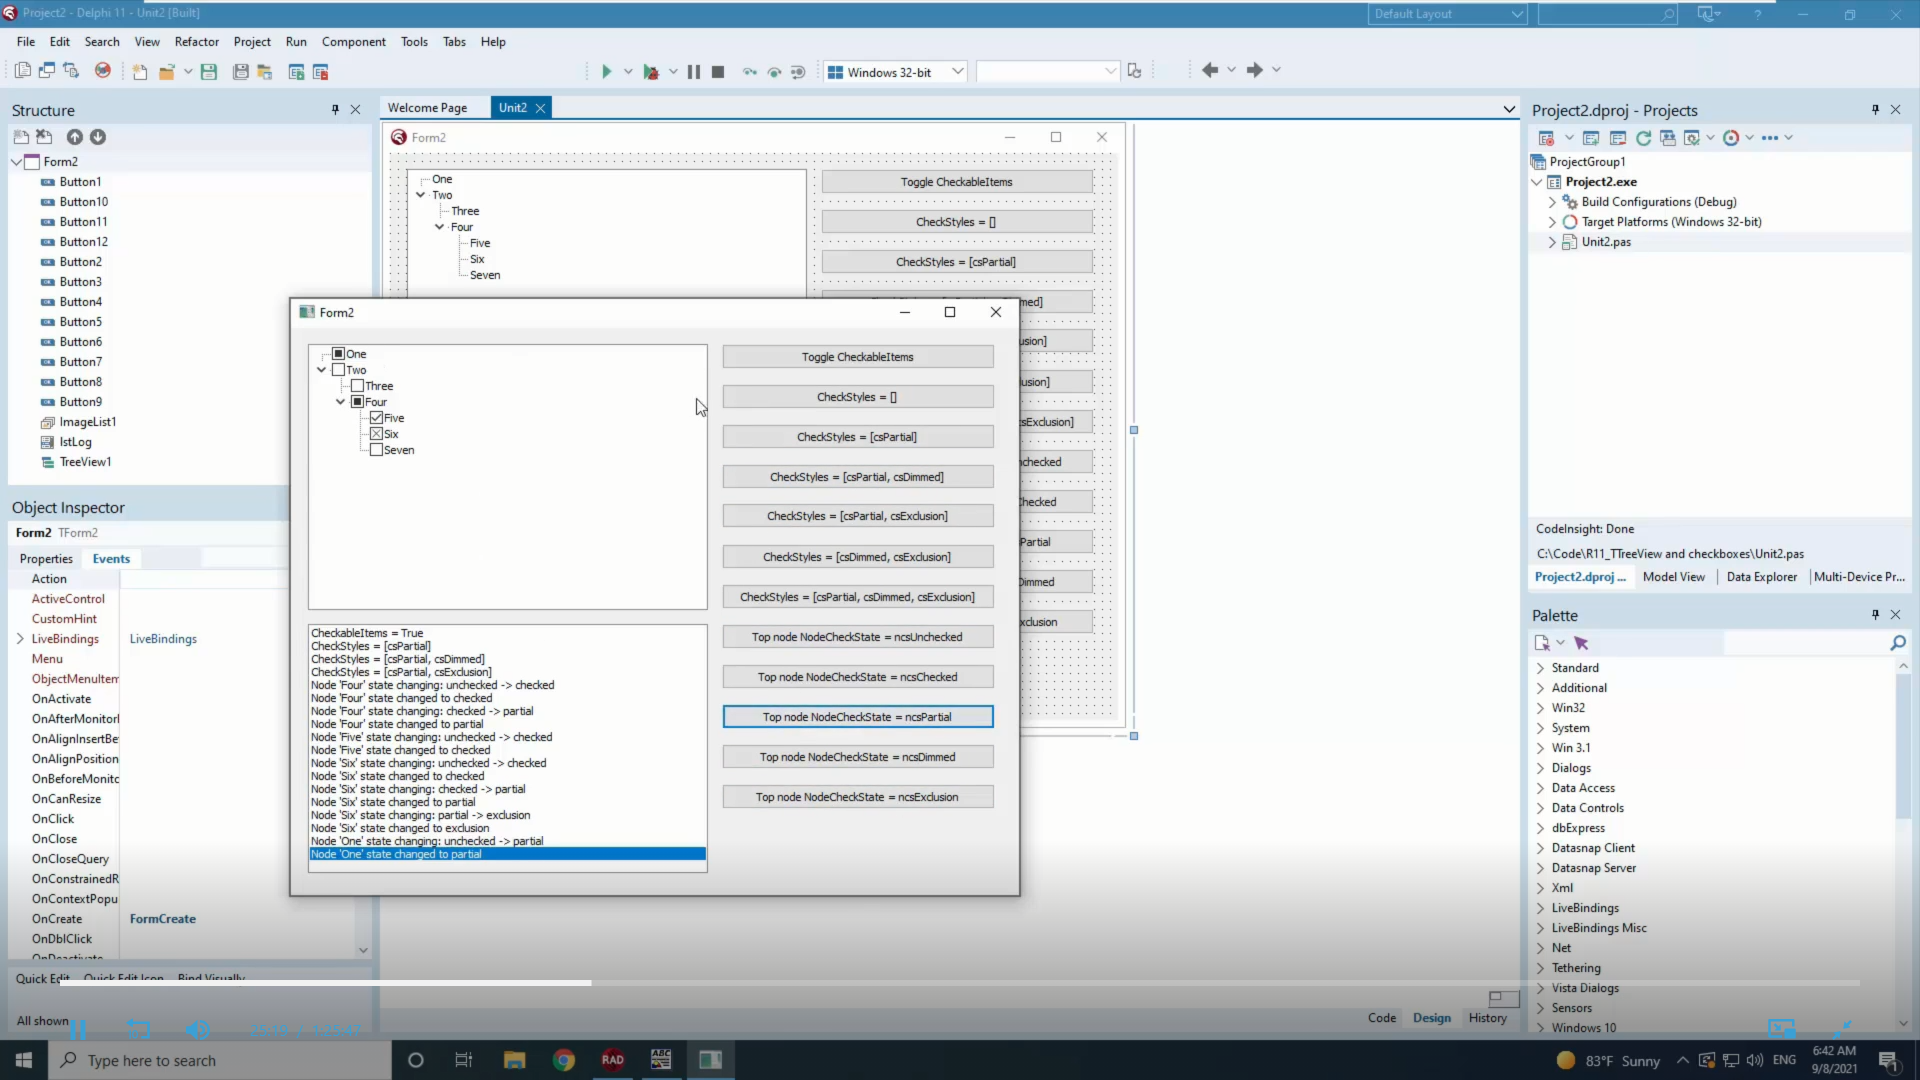
Task: Click the Run (green play) toolbar icon
Action: [x=606, y=71]
